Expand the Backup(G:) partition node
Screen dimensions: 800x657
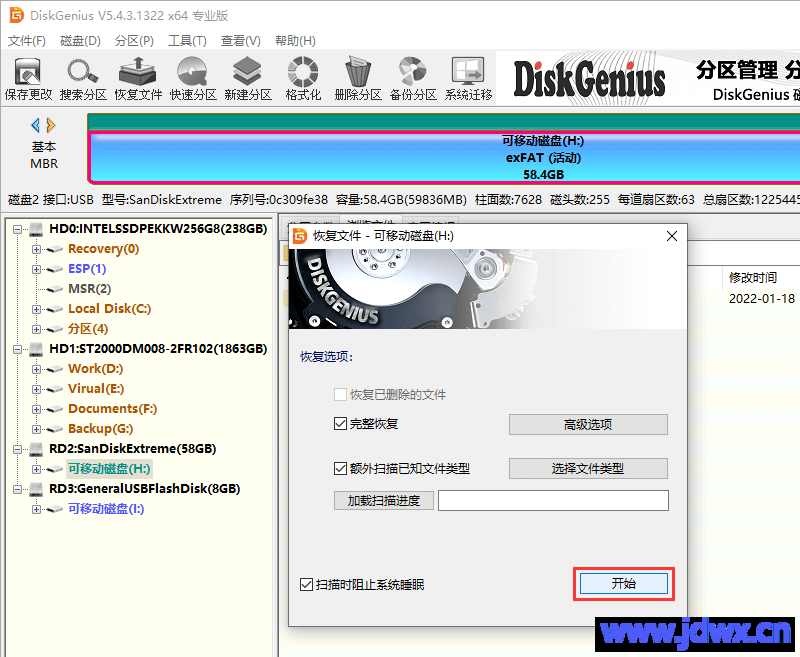pos(36,429)
